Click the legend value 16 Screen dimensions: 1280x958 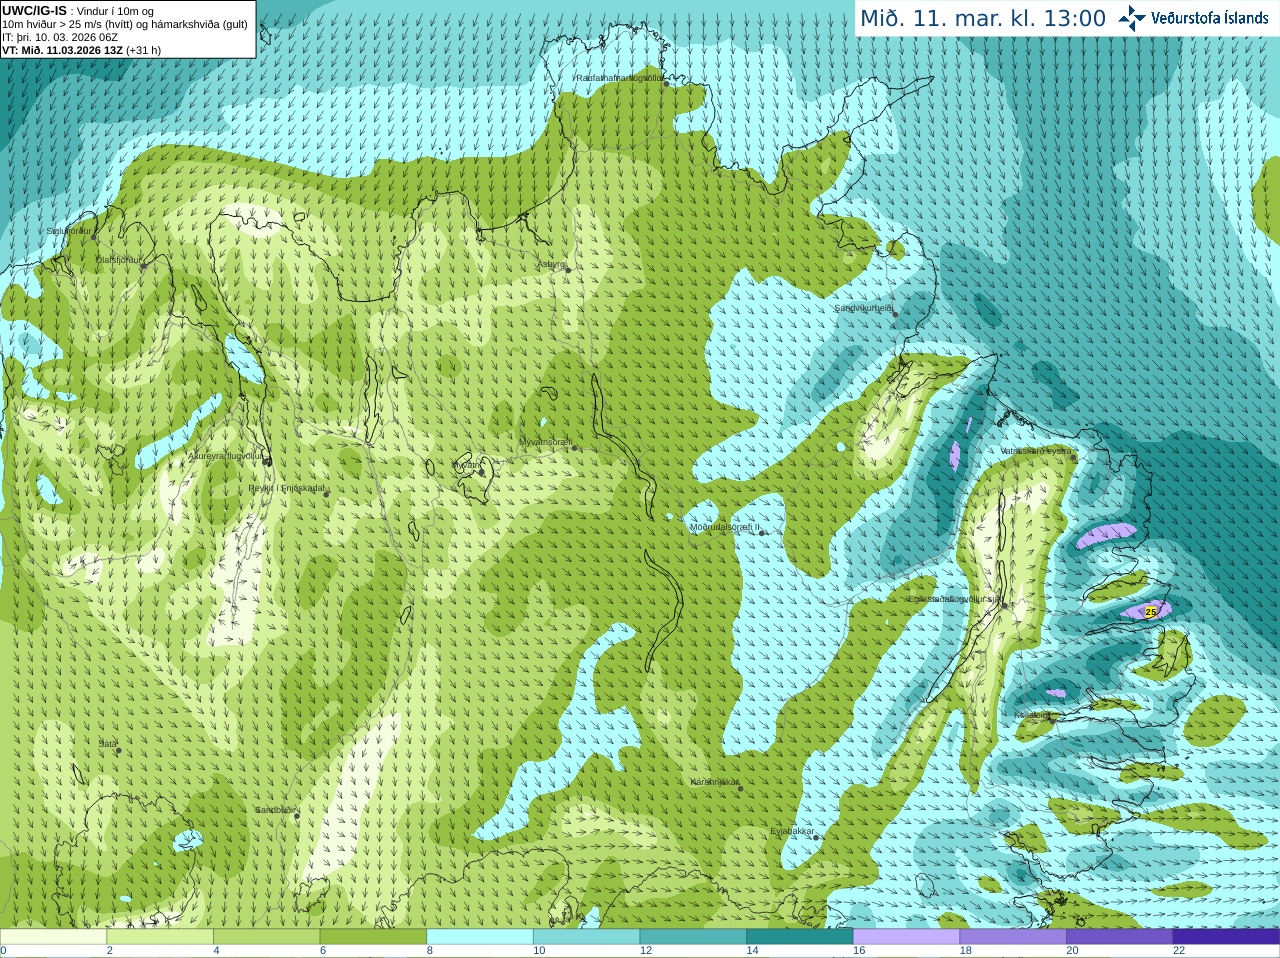(x=859, y=951)
